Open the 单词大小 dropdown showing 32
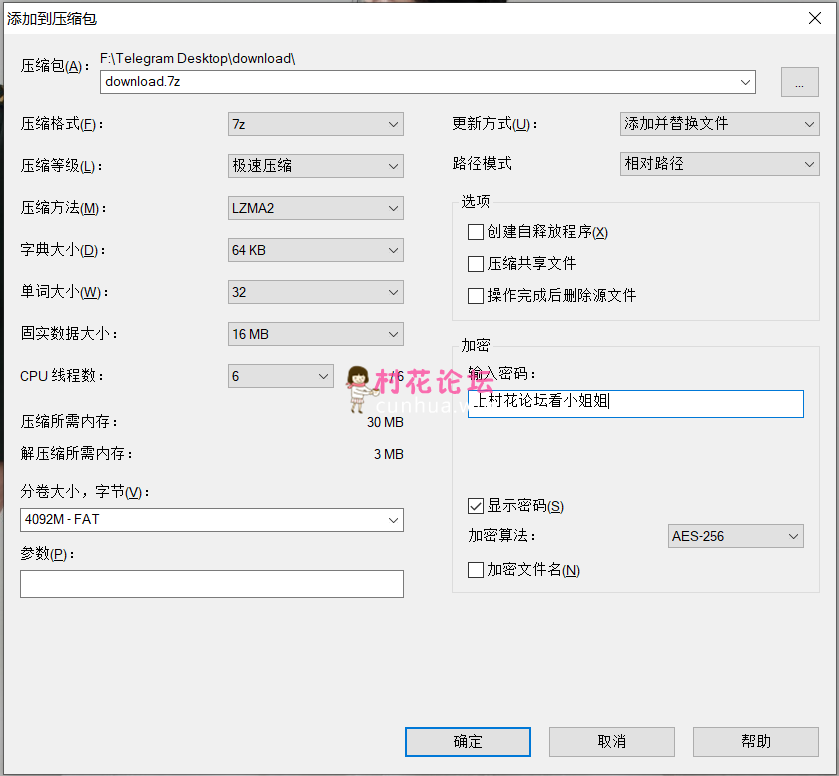This screenshot has height=776, width=839. tap(316, 292)
